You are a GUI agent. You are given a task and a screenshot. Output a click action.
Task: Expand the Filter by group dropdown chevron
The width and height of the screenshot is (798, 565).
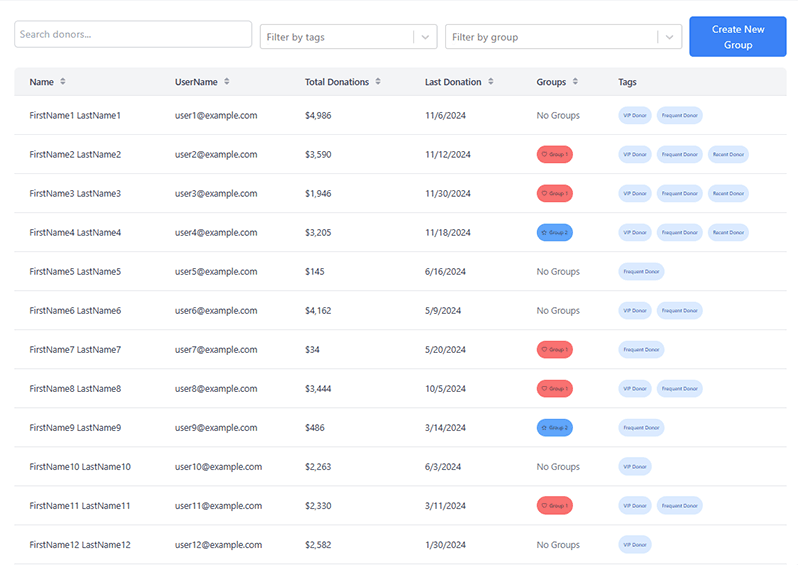point(669,37)
